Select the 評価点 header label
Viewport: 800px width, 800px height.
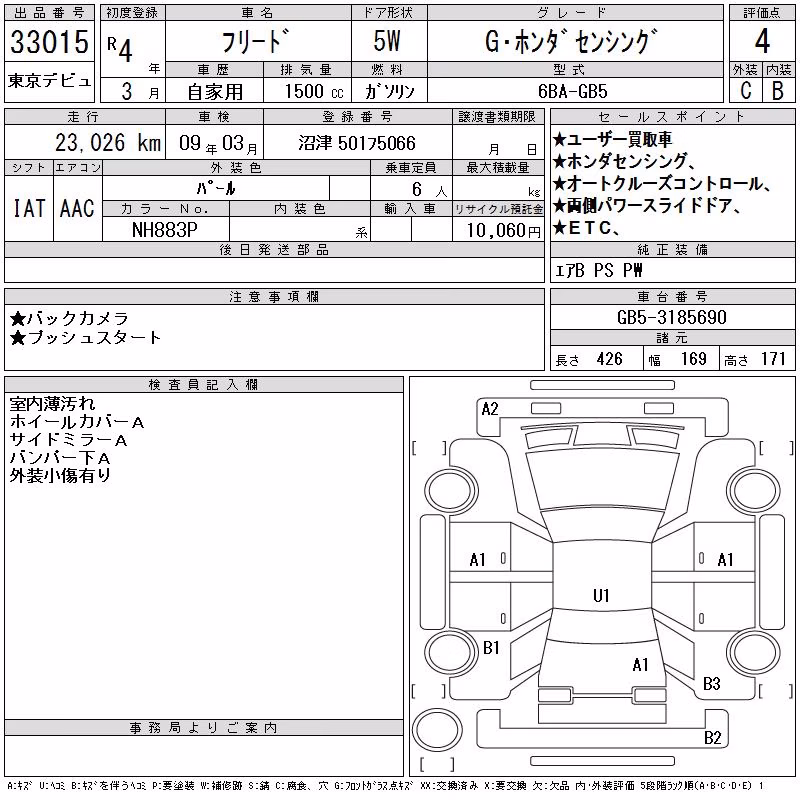point(762,13)
